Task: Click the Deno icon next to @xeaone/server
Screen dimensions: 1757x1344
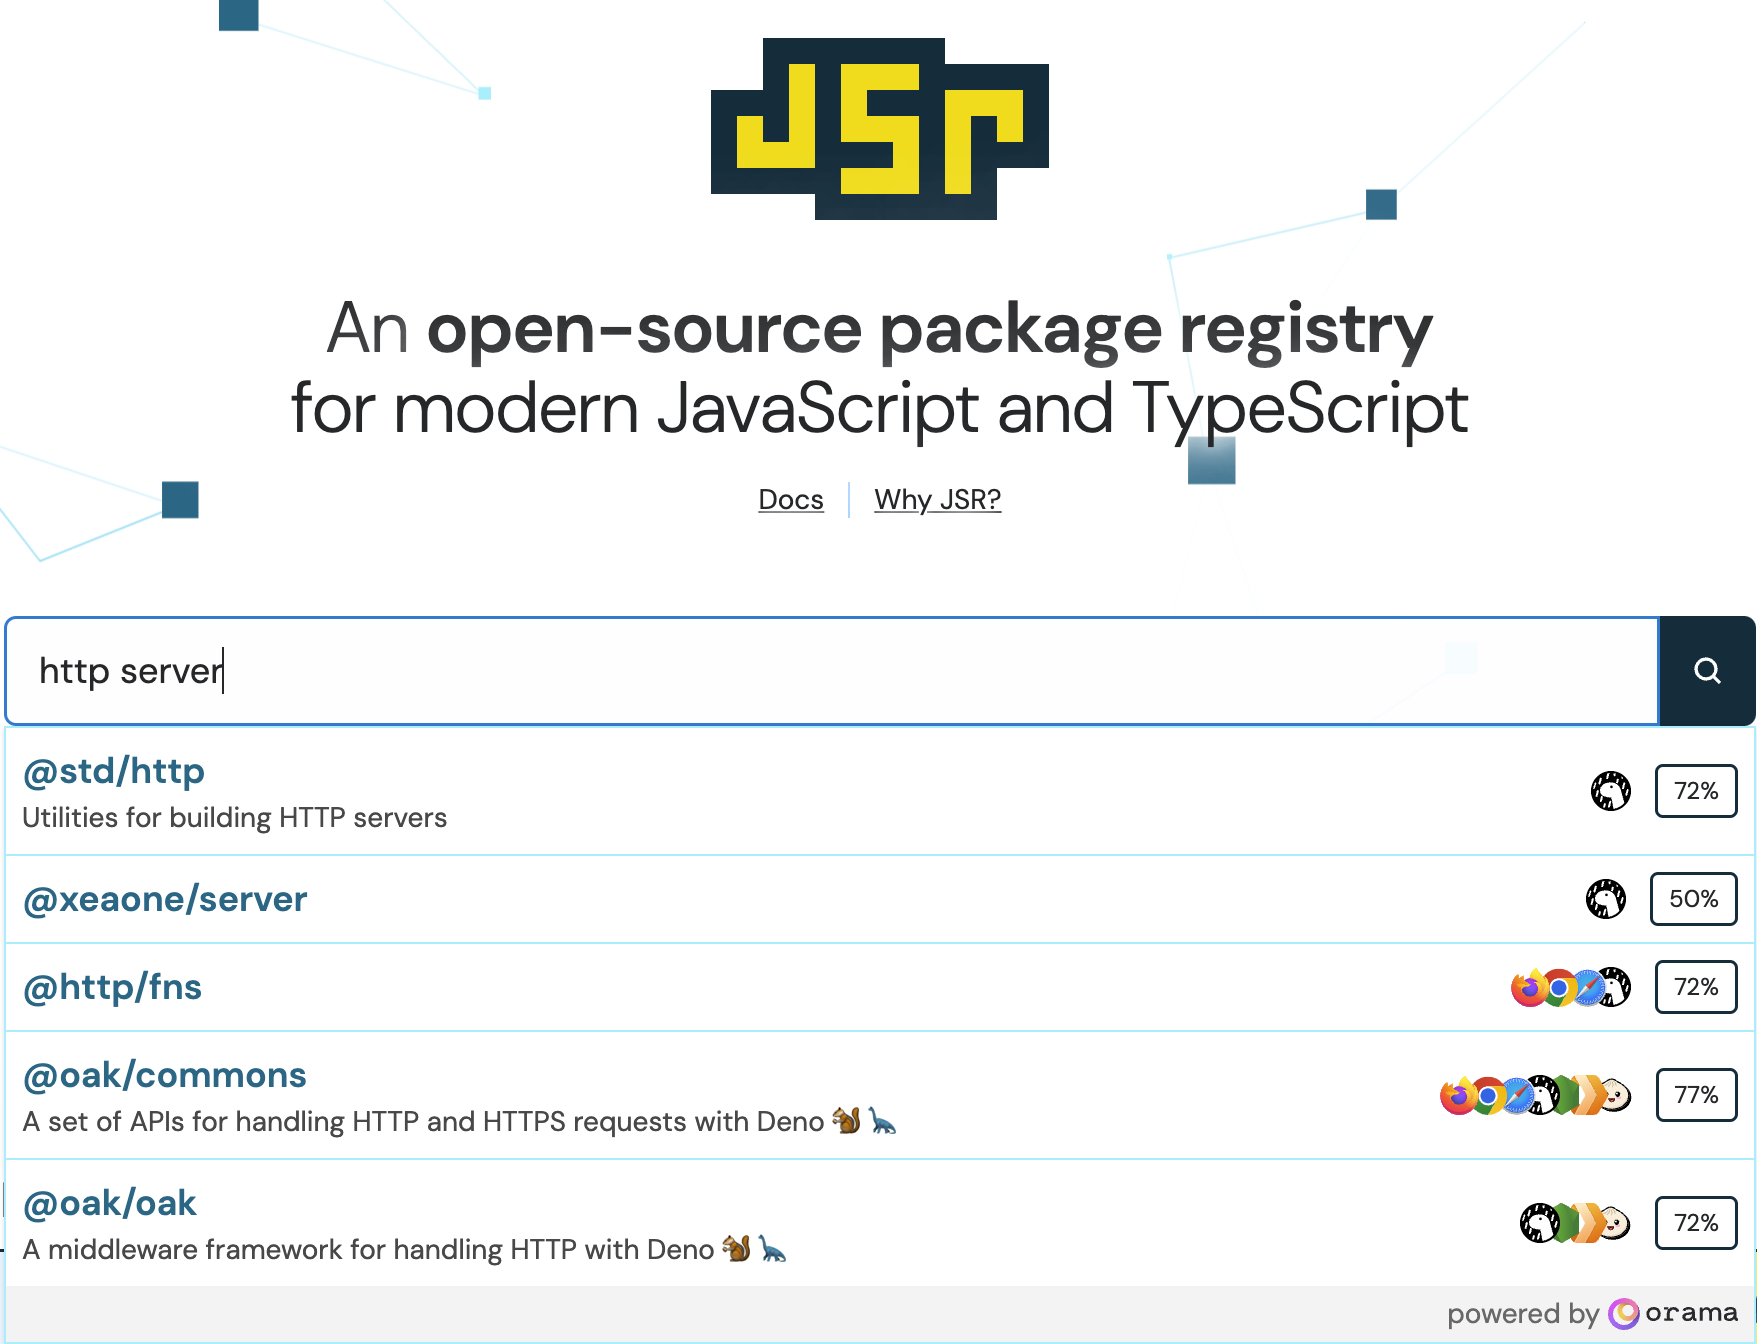Action: click(1608, 899)
